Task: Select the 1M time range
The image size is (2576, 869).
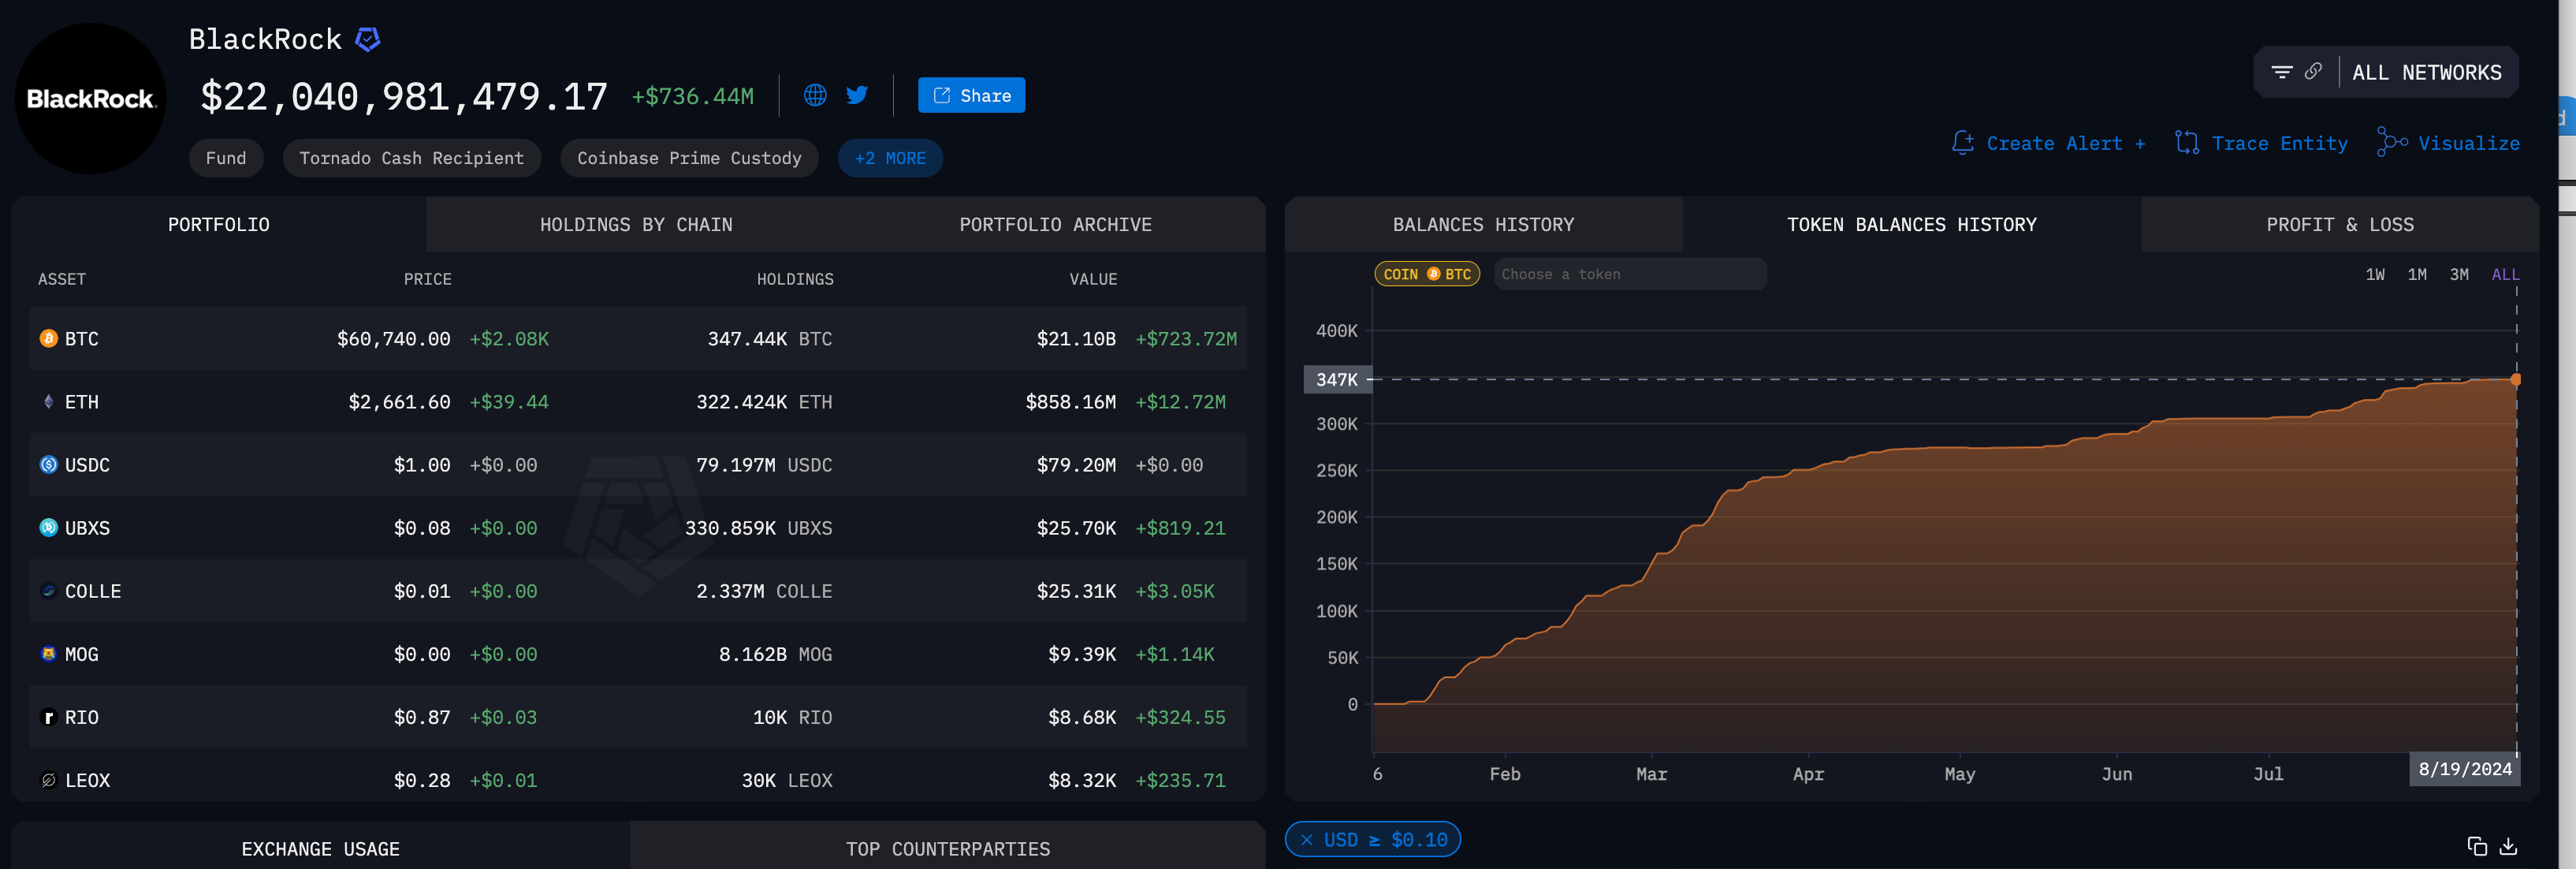Action: click(x=2417, y=274)
